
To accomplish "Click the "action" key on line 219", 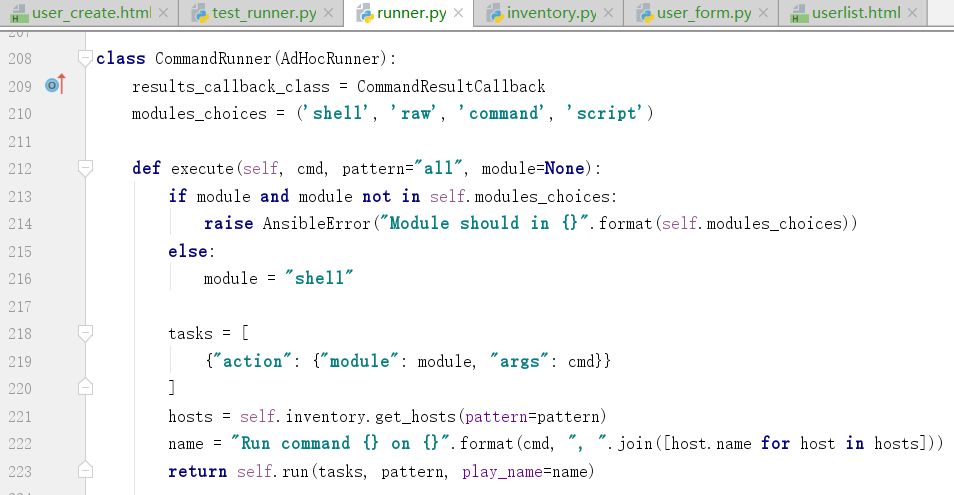I will [x=252, y=361].
